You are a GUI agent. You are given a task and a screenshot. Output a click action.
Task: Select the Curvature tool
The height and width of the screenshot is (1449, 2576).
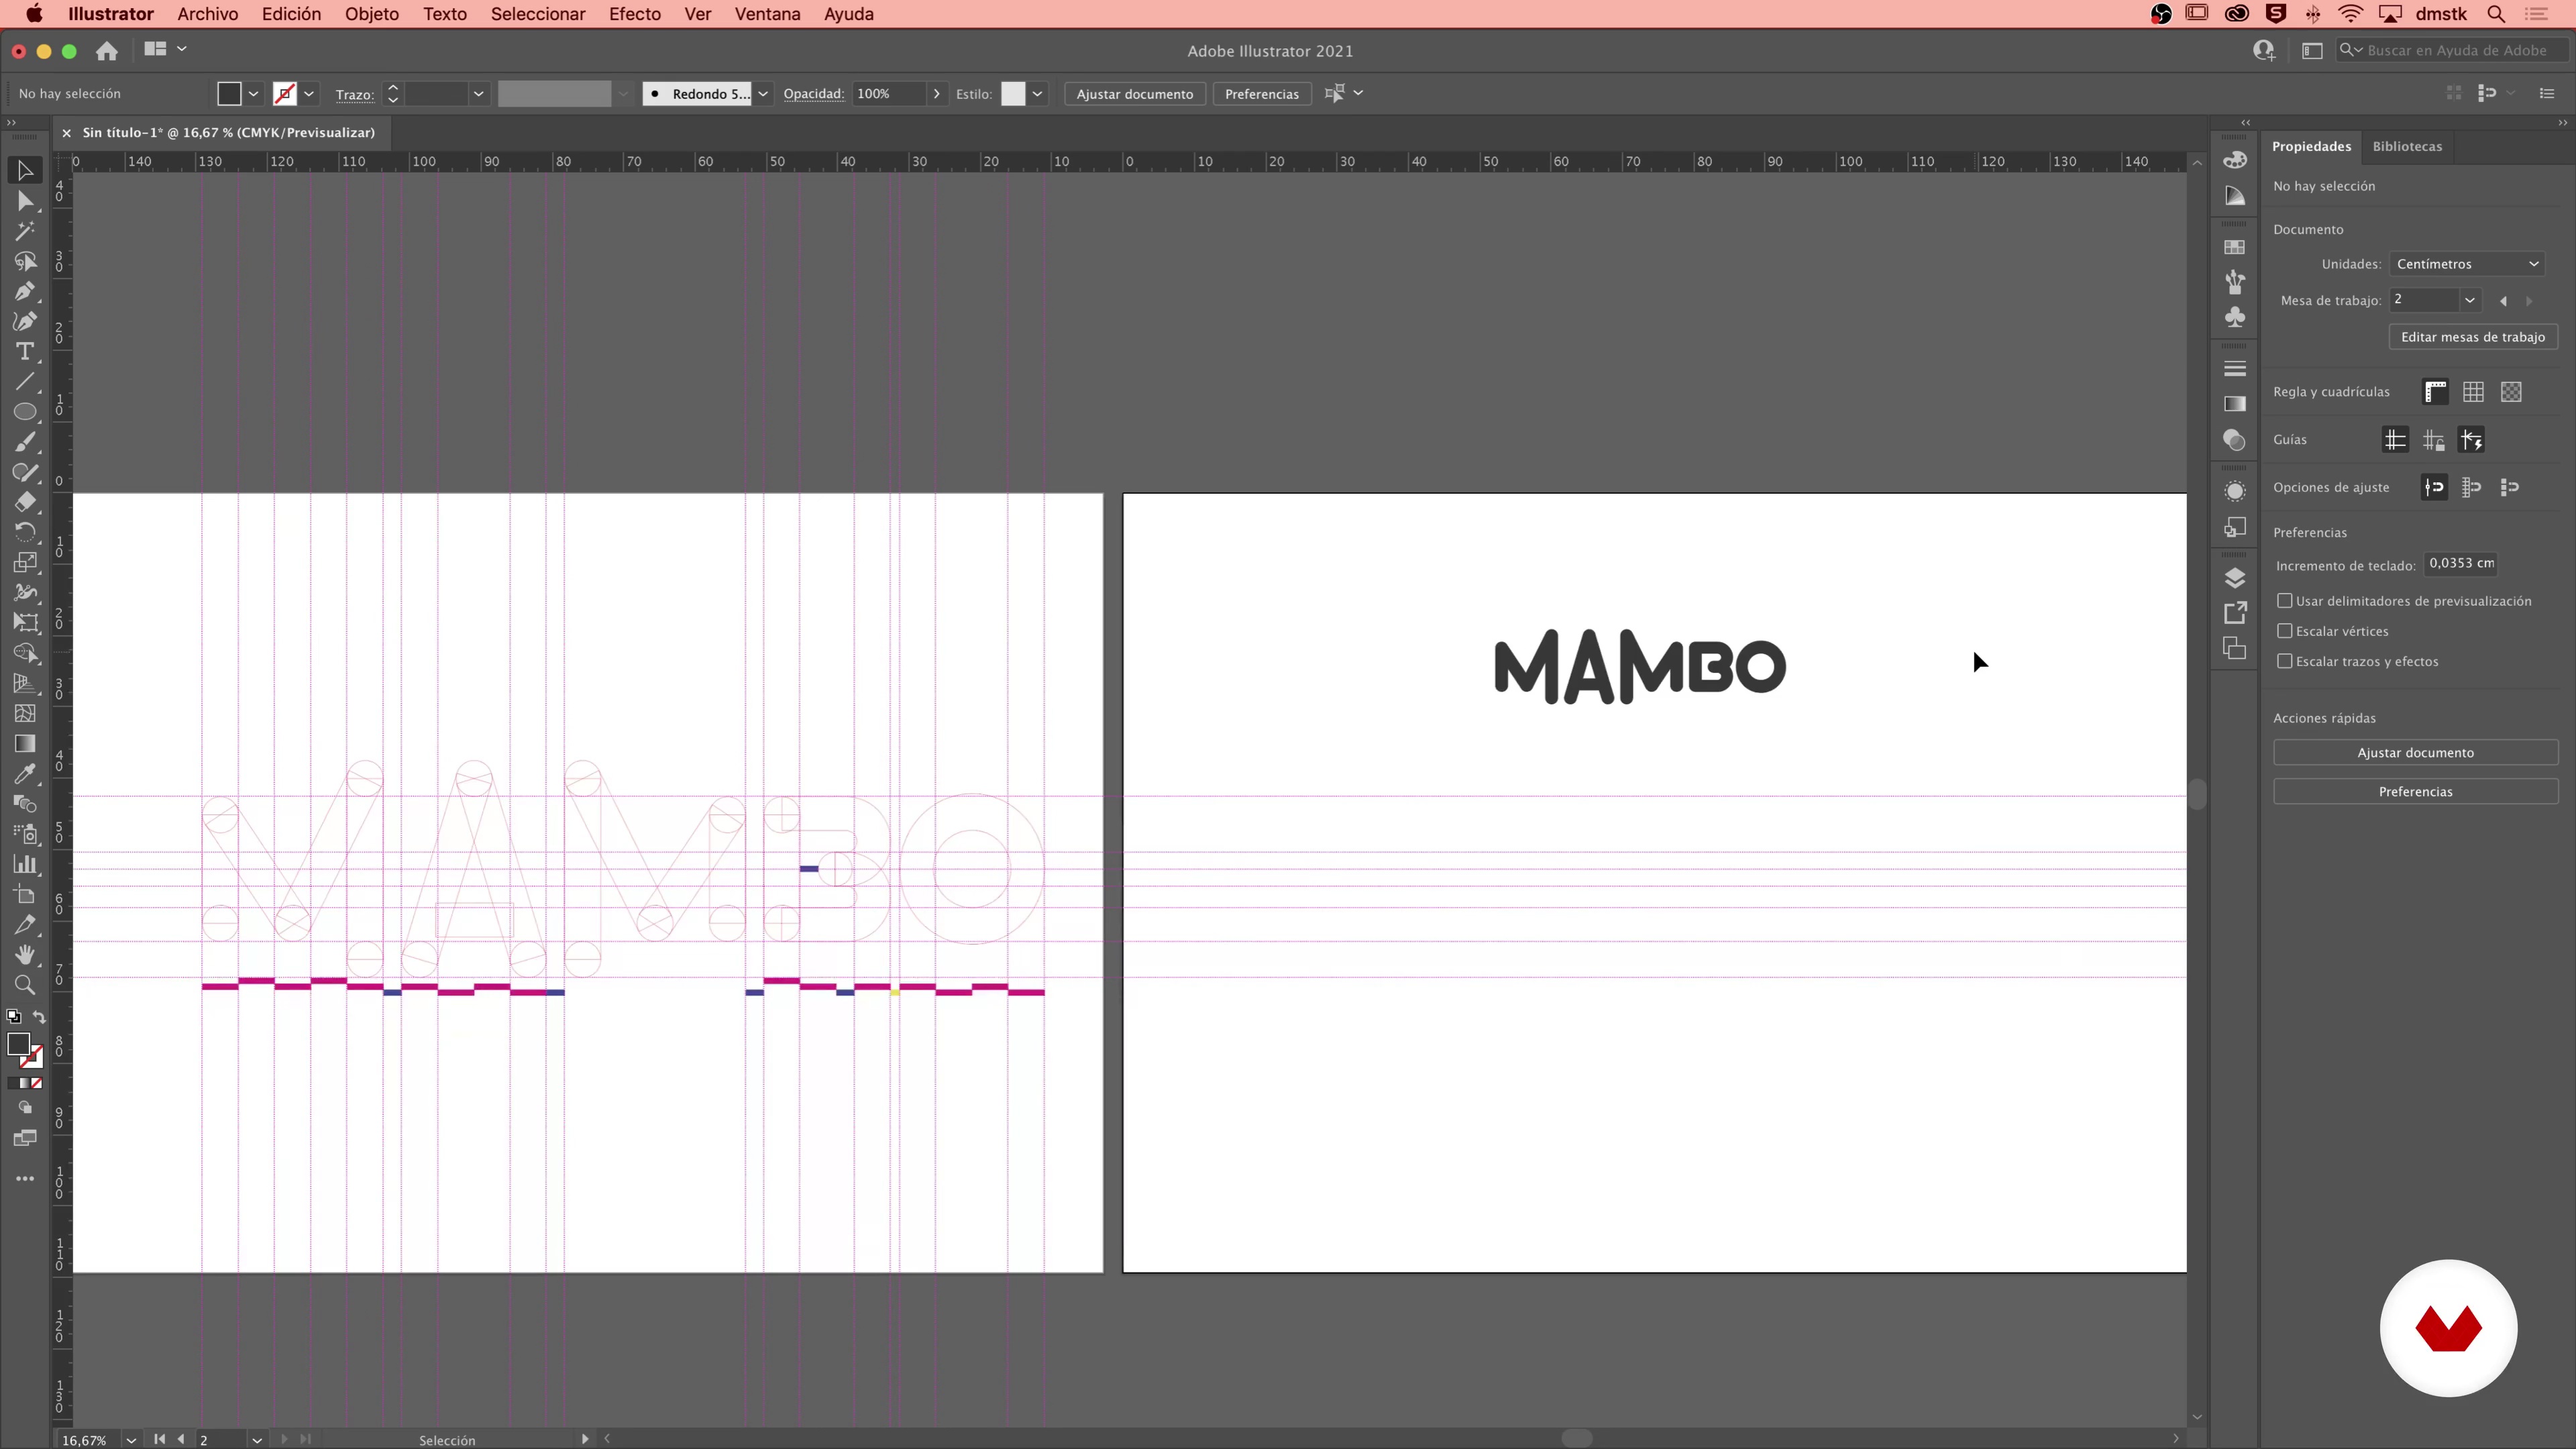tap(25, 321)
